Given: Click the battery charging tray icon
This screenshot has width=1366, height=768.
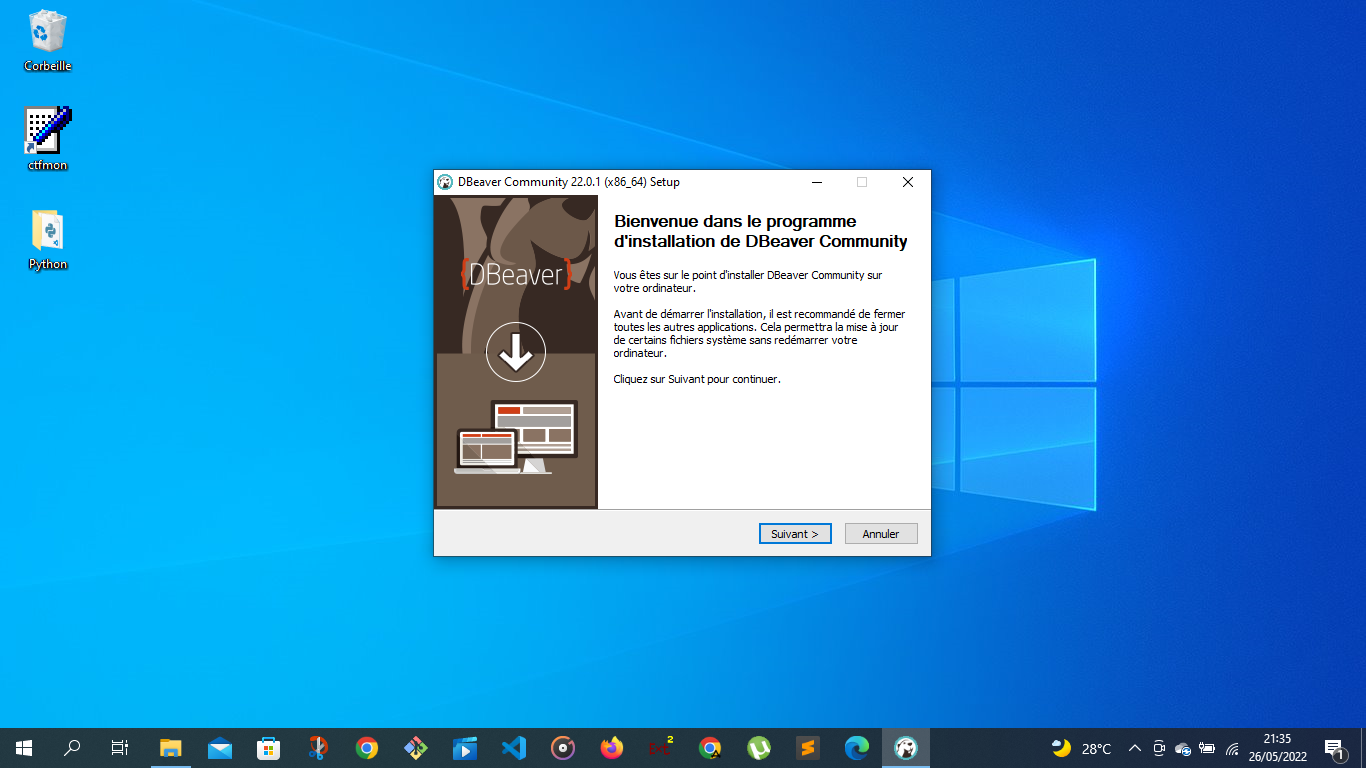Looking at the screenshot, I should tap(1207, 748).
